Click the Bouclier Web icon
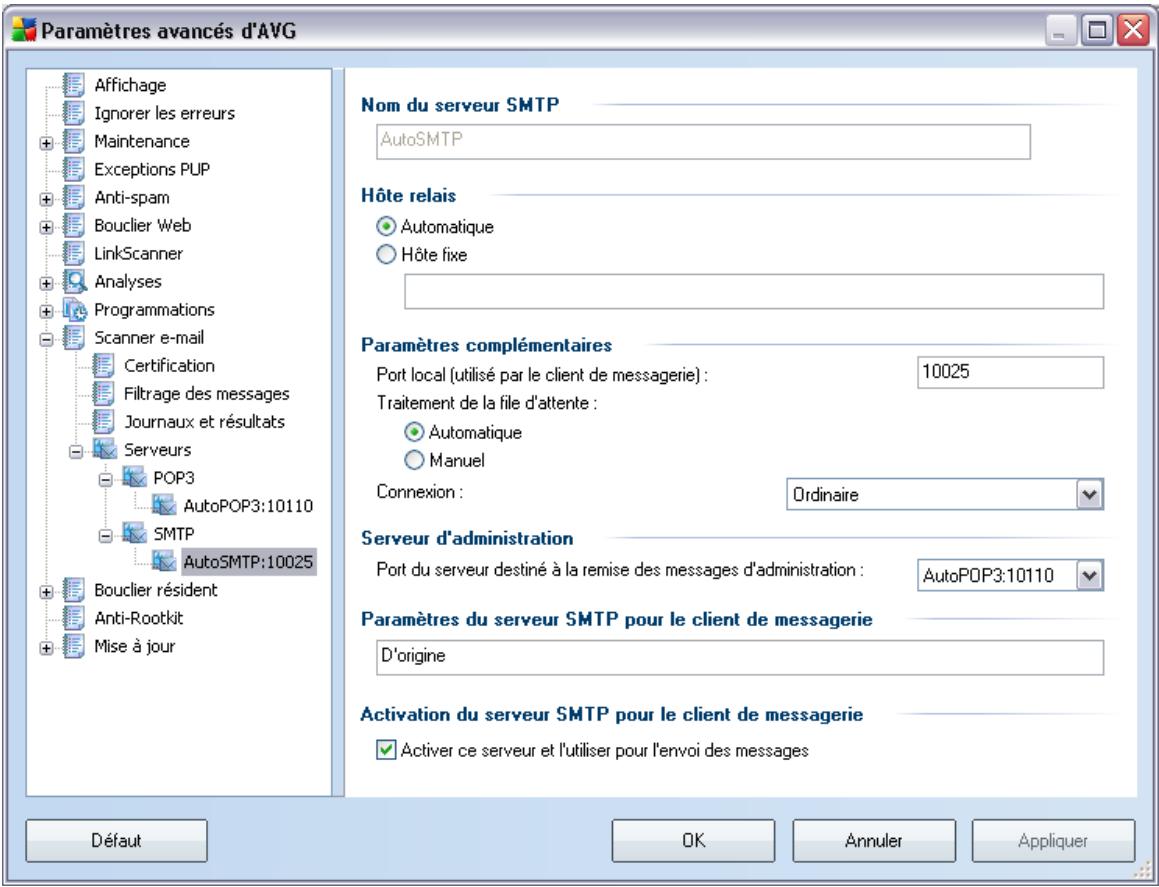This screenshot has width=1159, height=887. pos(74,225)
